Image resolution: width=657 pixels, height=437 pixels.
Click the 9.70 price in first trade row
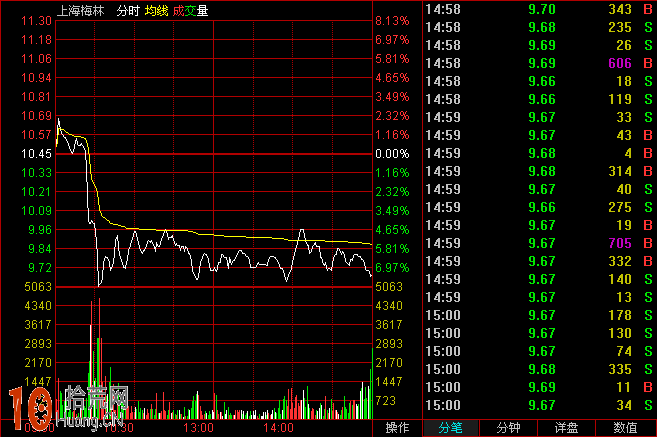point(542,9)
